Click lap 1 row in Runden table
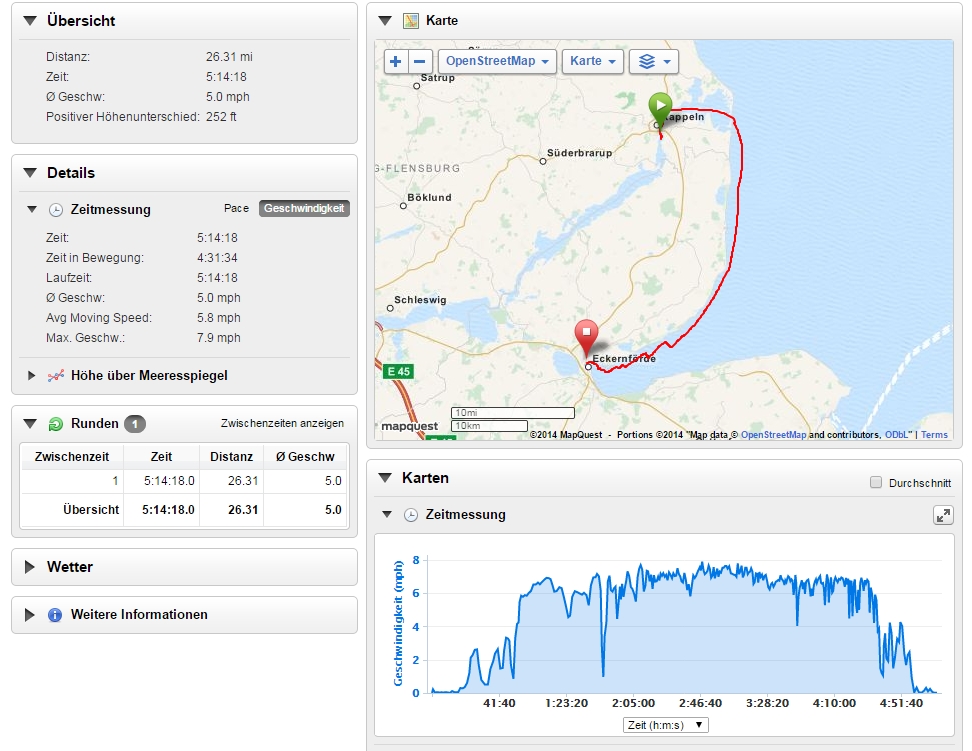 (184, 481)
